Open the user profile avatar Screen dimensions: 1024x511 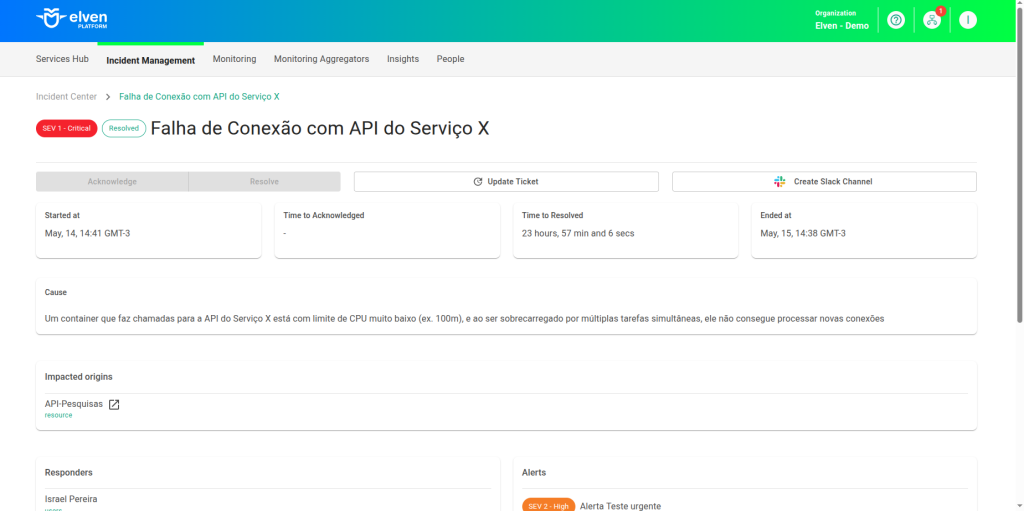click(x=967, y=20)
